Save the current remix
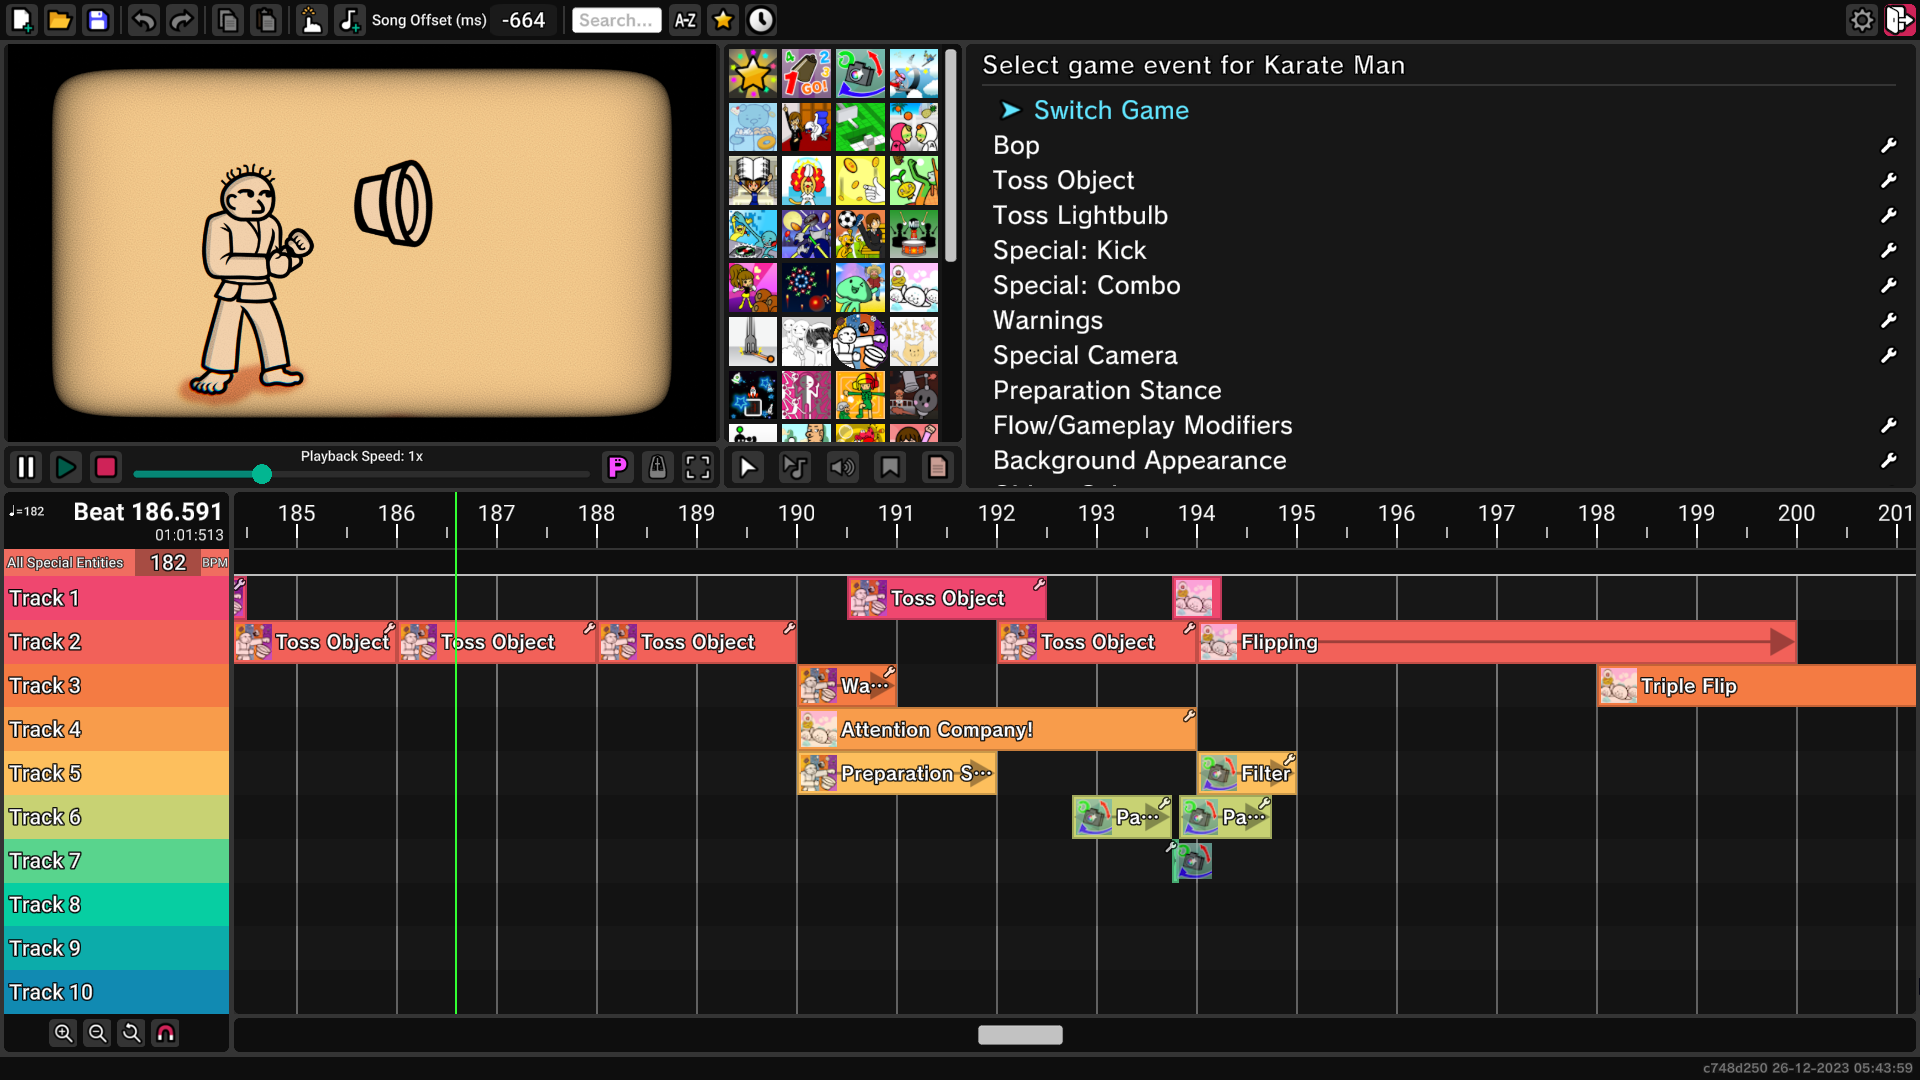The width and height of the screenshot is (1920, 1080). (x=98, y=20)
